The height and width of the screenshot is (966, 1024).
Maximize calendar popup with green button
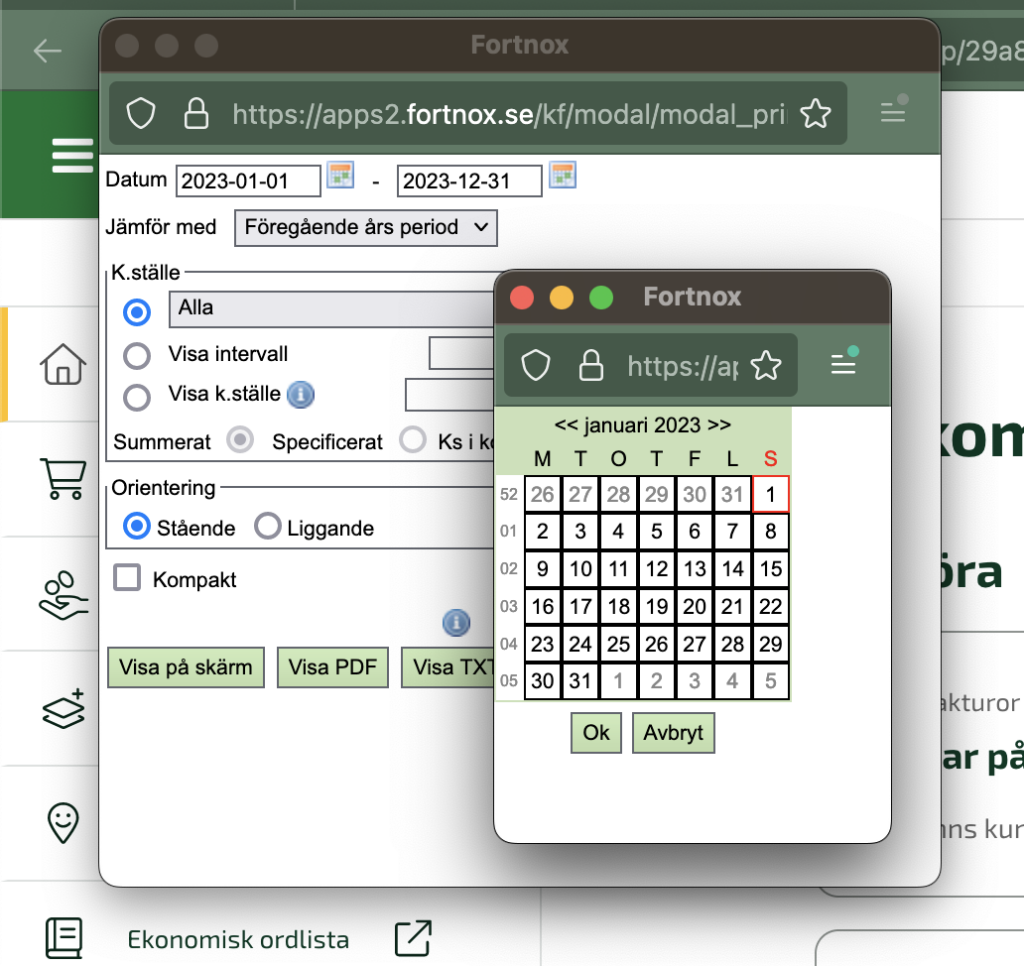pos(601,297)
